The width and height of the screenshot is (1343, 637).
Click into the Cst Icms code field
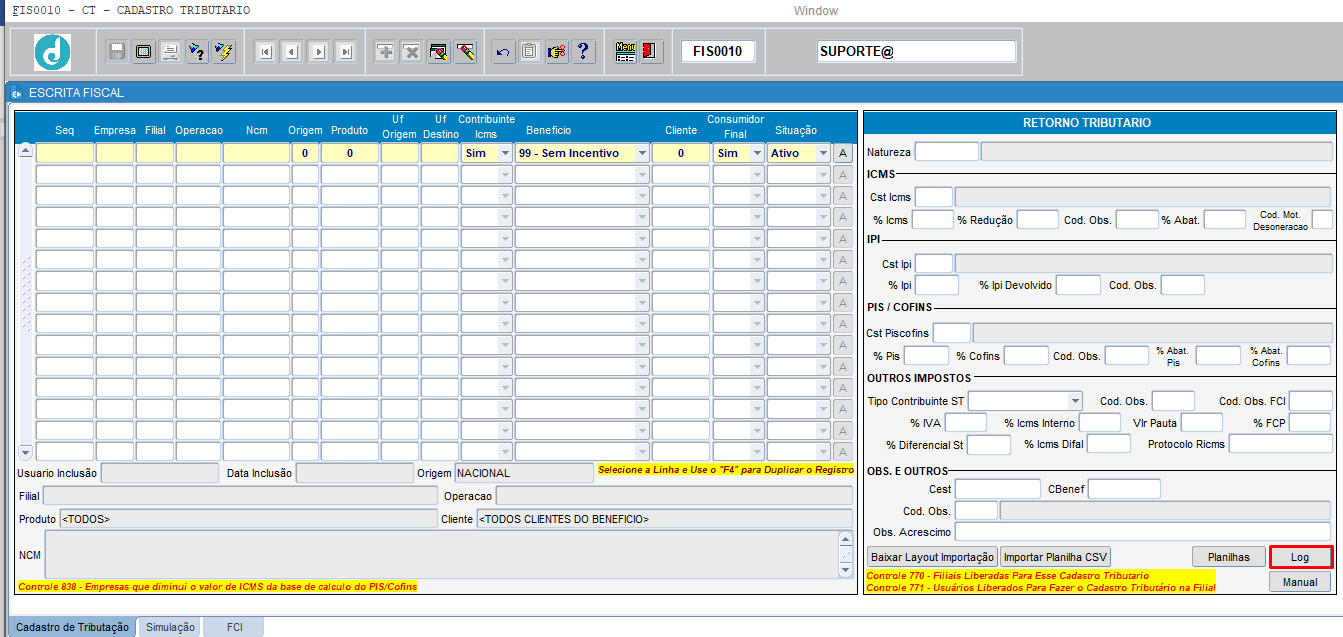[x=934, y=197]
